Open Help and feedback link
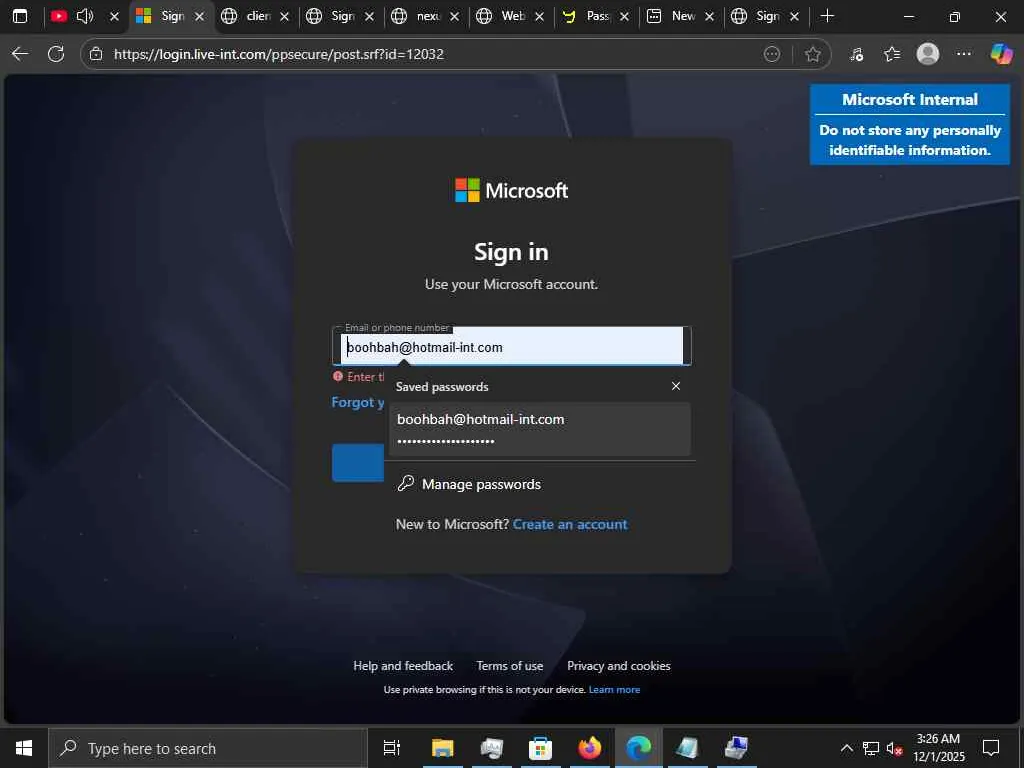Viewport: 1024px width, 768px height. click(x=403, y=666)
